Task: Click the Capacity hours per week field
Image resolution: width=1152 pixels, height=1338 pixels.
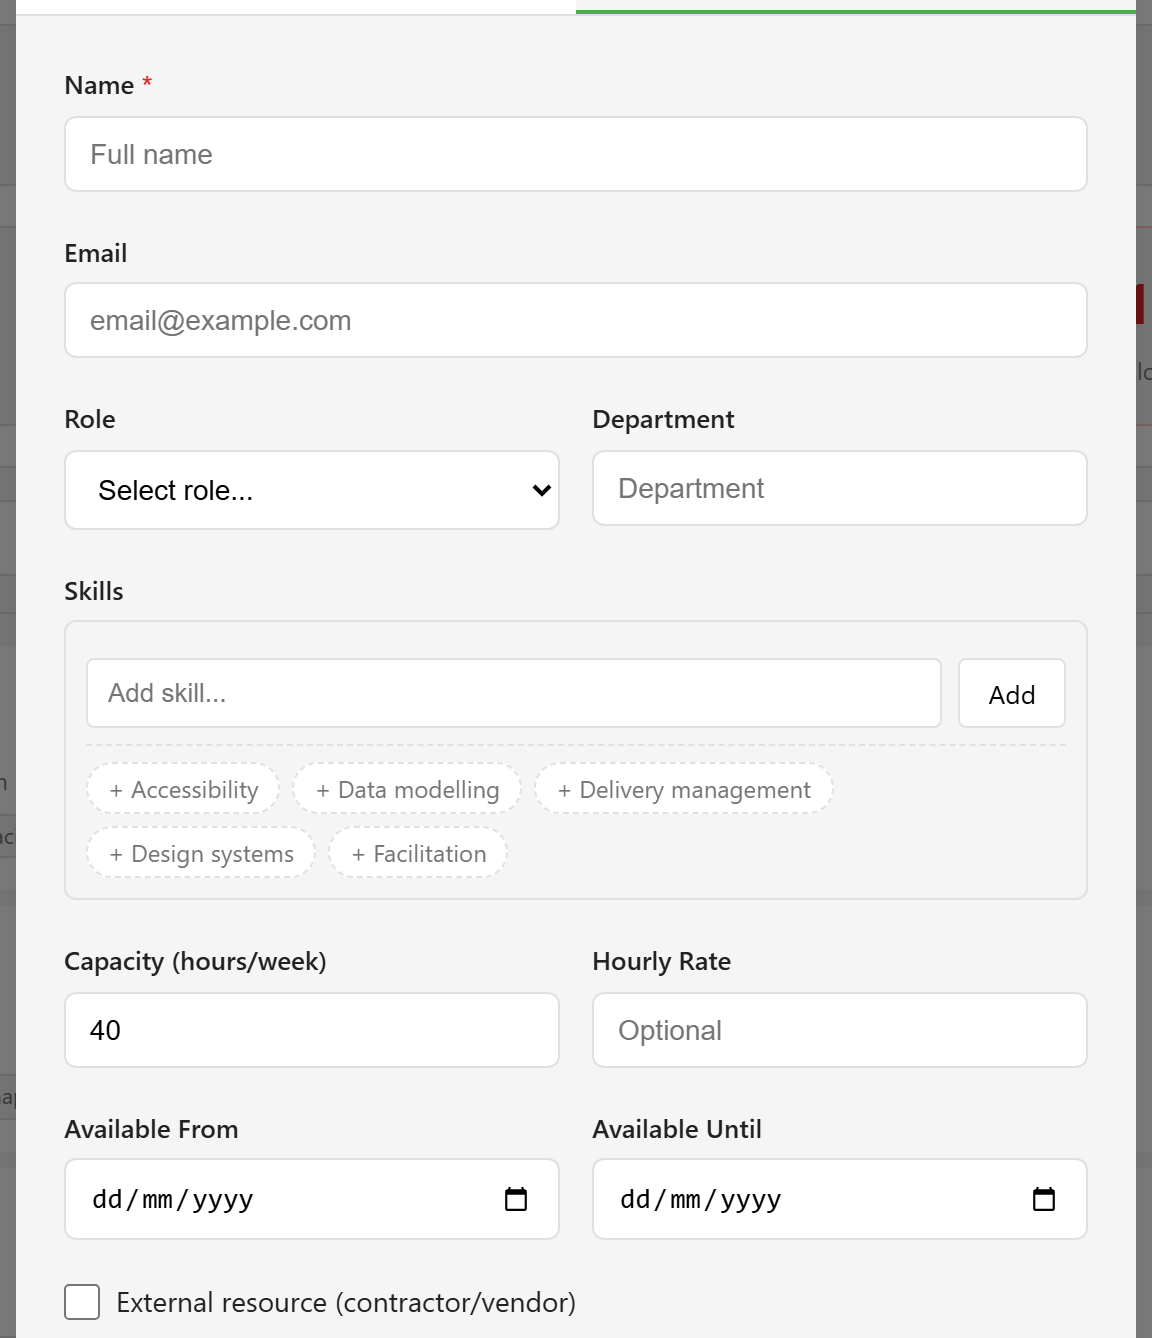Action: coord(311,1030)
